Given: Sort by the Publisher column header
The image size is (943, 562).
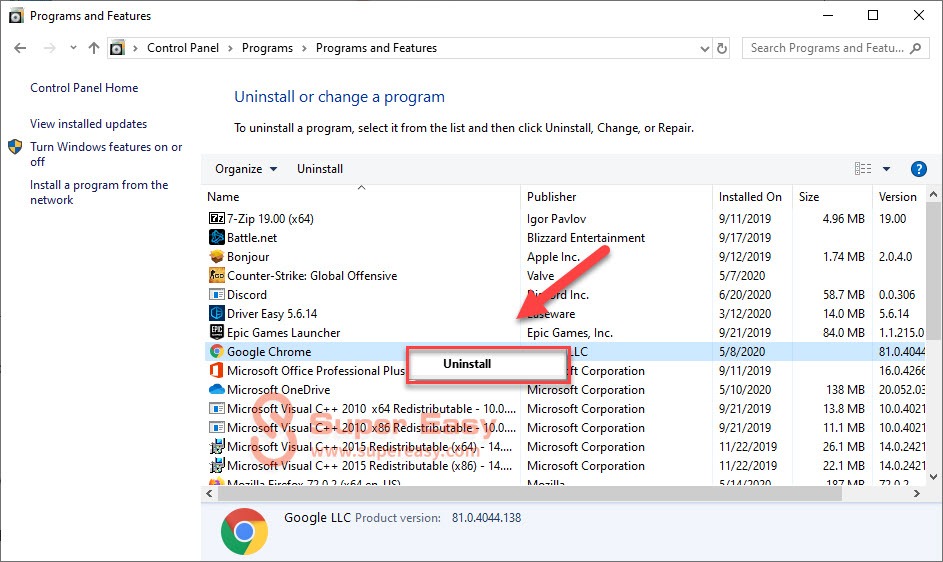Looking at the screenshot, I should [x=551, y=197].
